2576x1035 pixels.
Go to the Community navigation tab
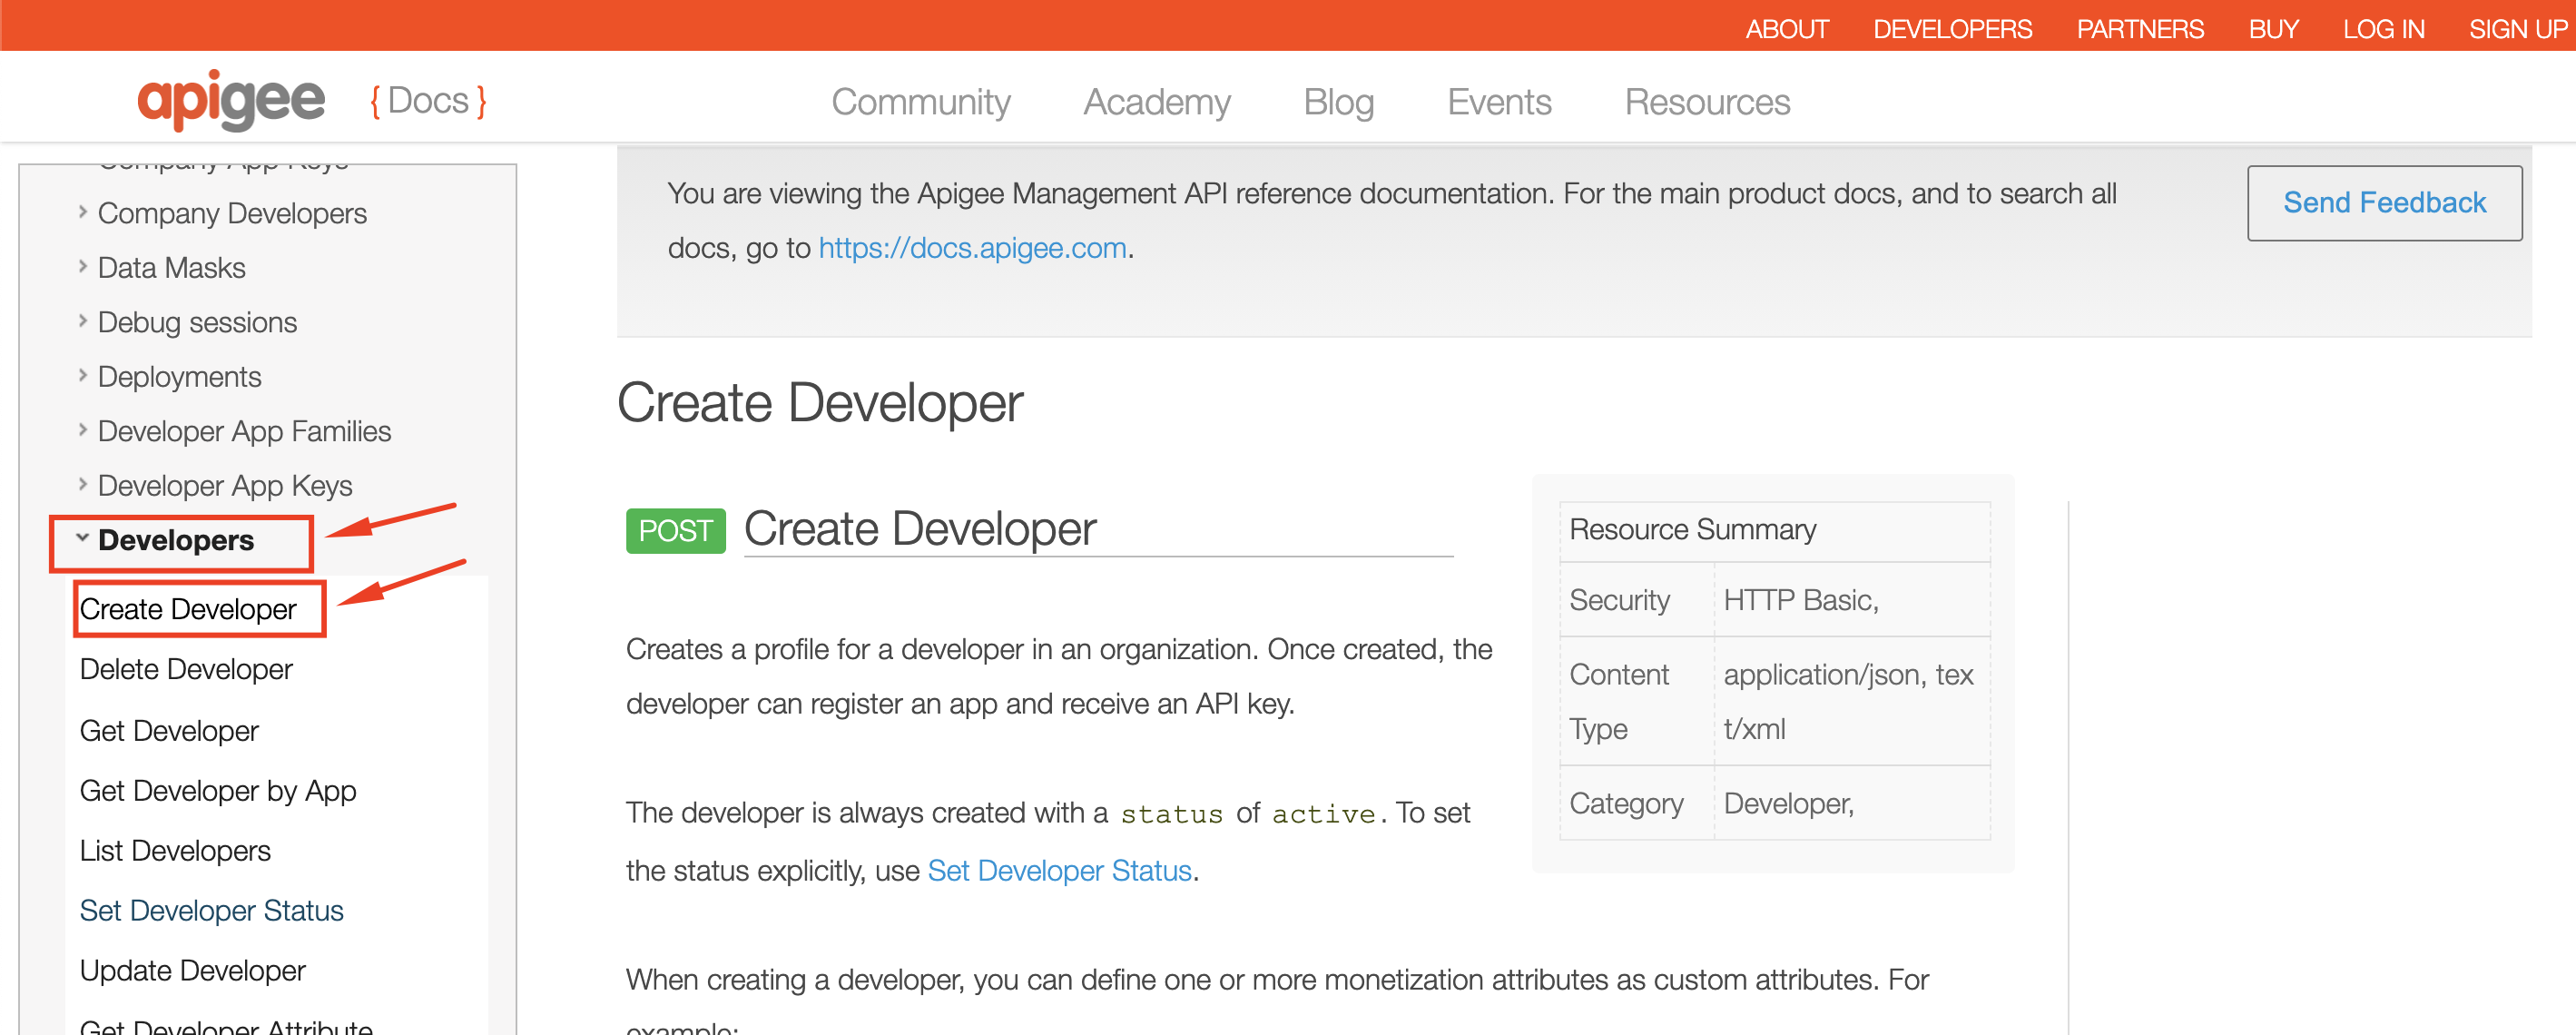(921, 102)
